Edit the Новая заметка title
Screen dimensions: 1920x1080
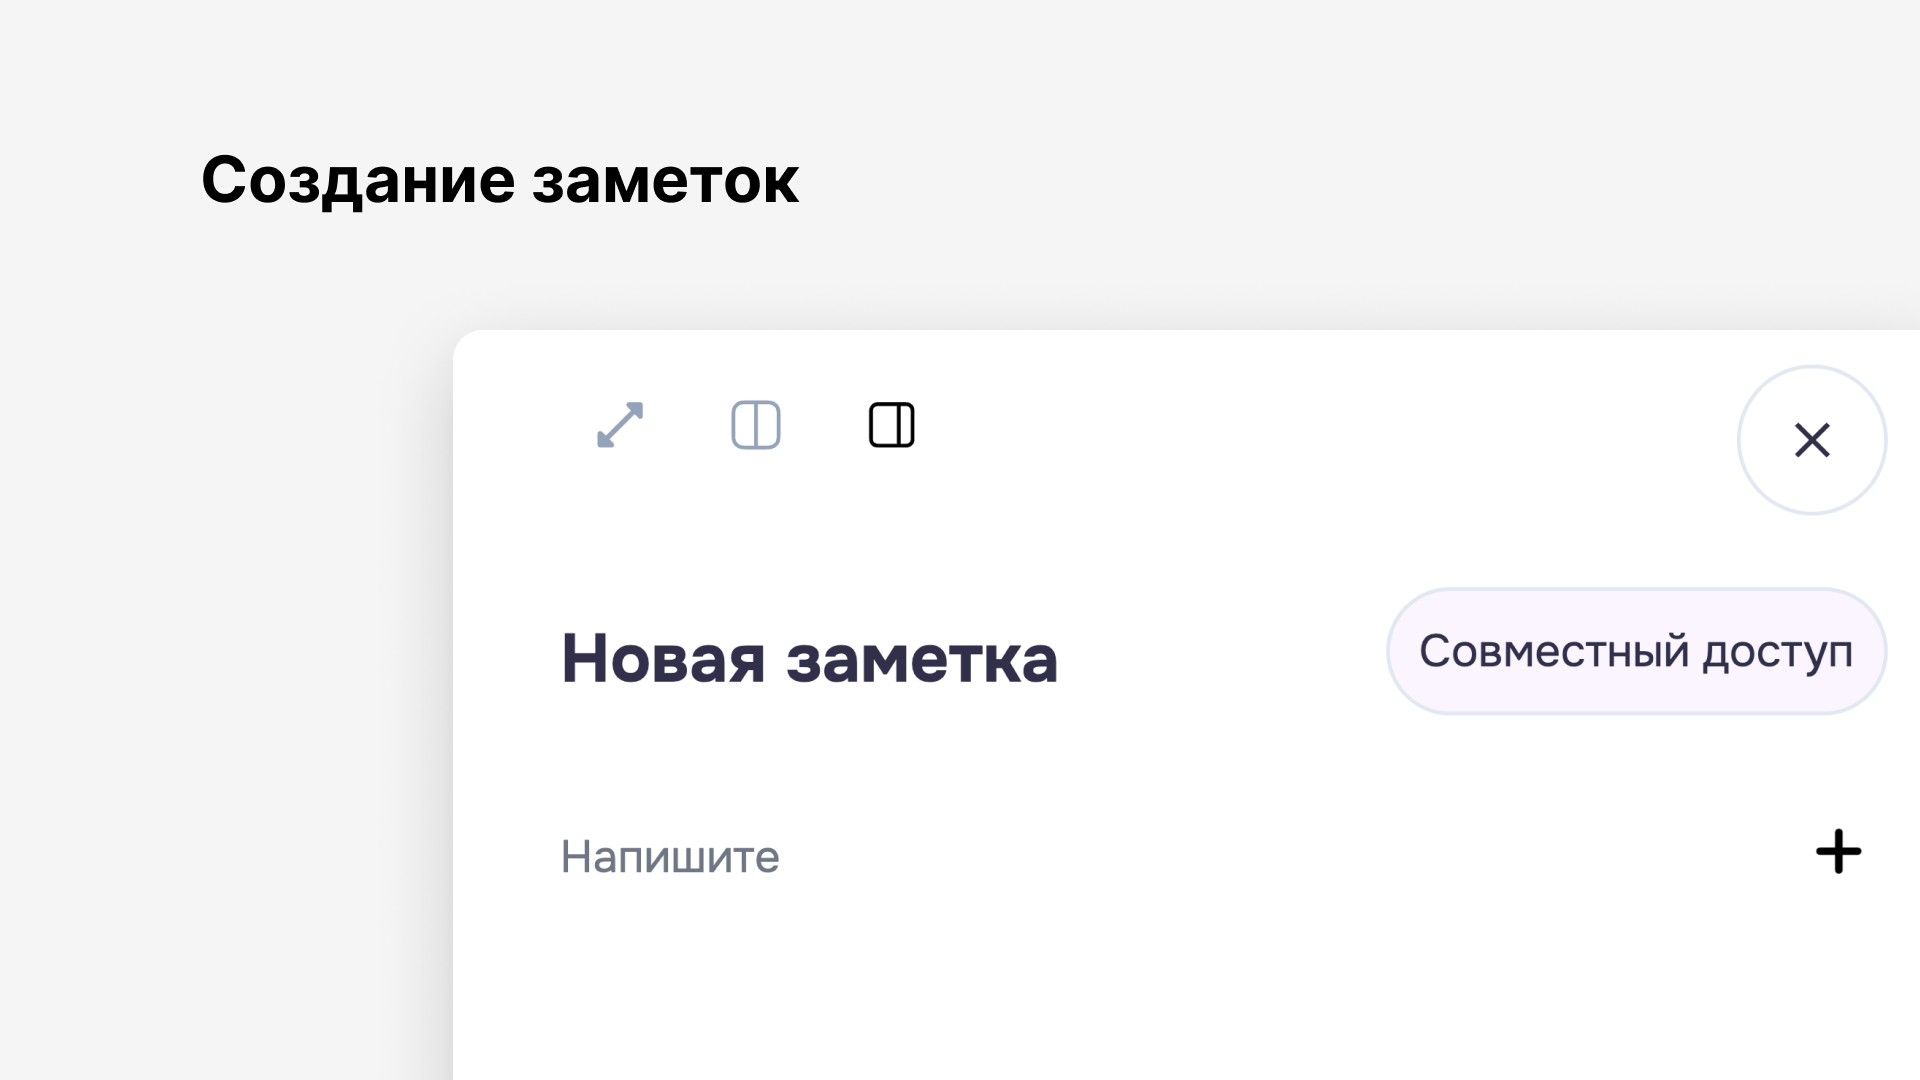click(809, 658)
